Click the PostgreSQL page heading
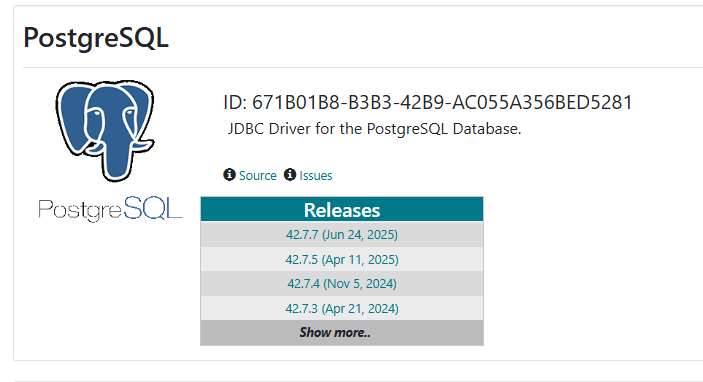 pyautogui.click(x=96, y=38)
